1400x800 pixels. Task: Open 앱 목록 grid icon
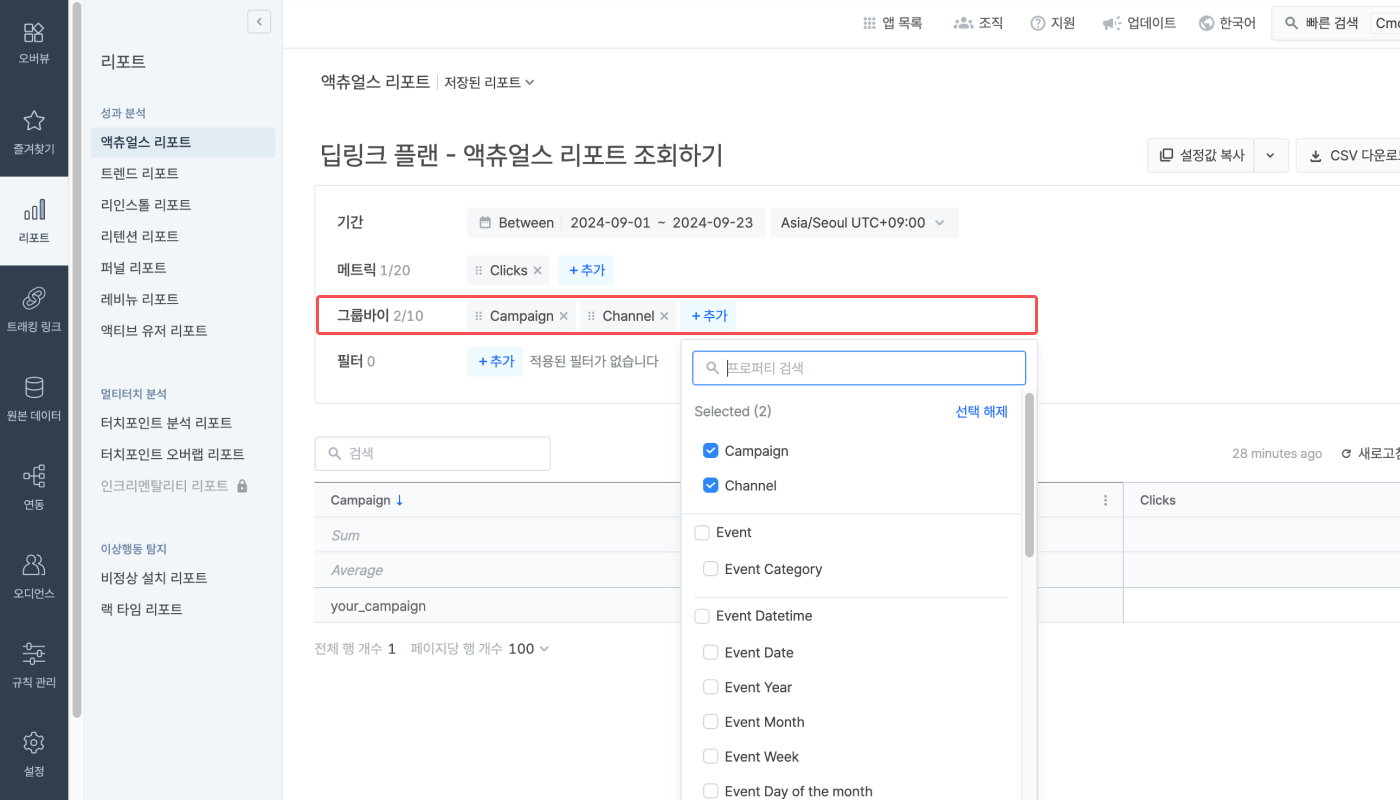(x=869, y=23)
